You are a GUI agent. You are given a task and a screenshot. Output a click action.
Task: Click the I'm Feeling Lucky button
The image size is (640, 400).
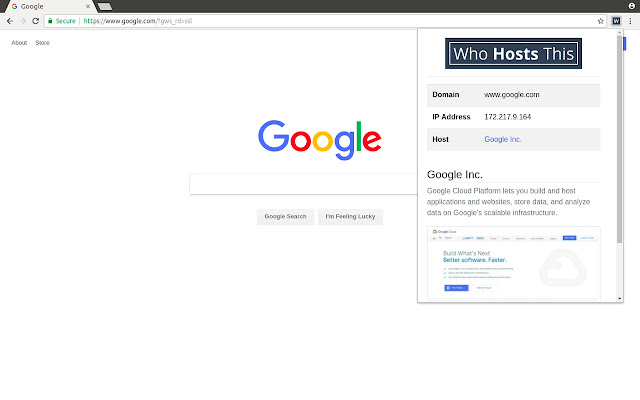[350, 216]
